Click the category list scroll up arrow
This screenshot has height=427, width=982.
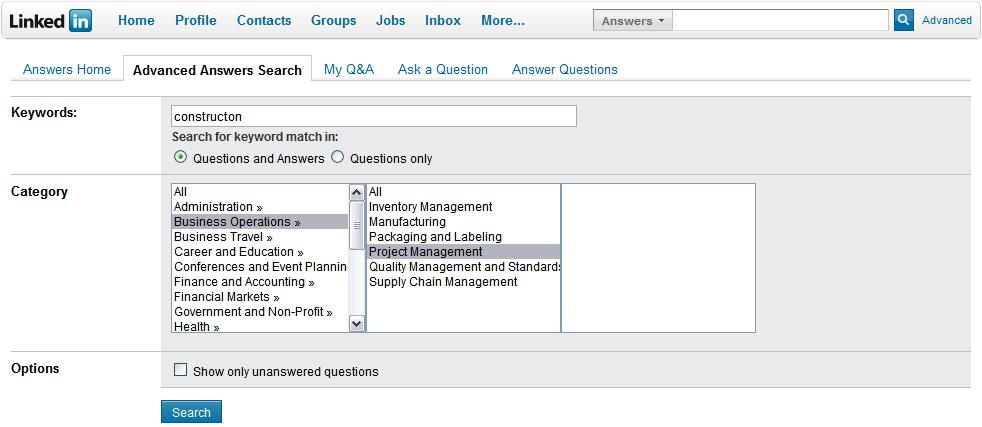pyautogui.click(x=356, y=193)
